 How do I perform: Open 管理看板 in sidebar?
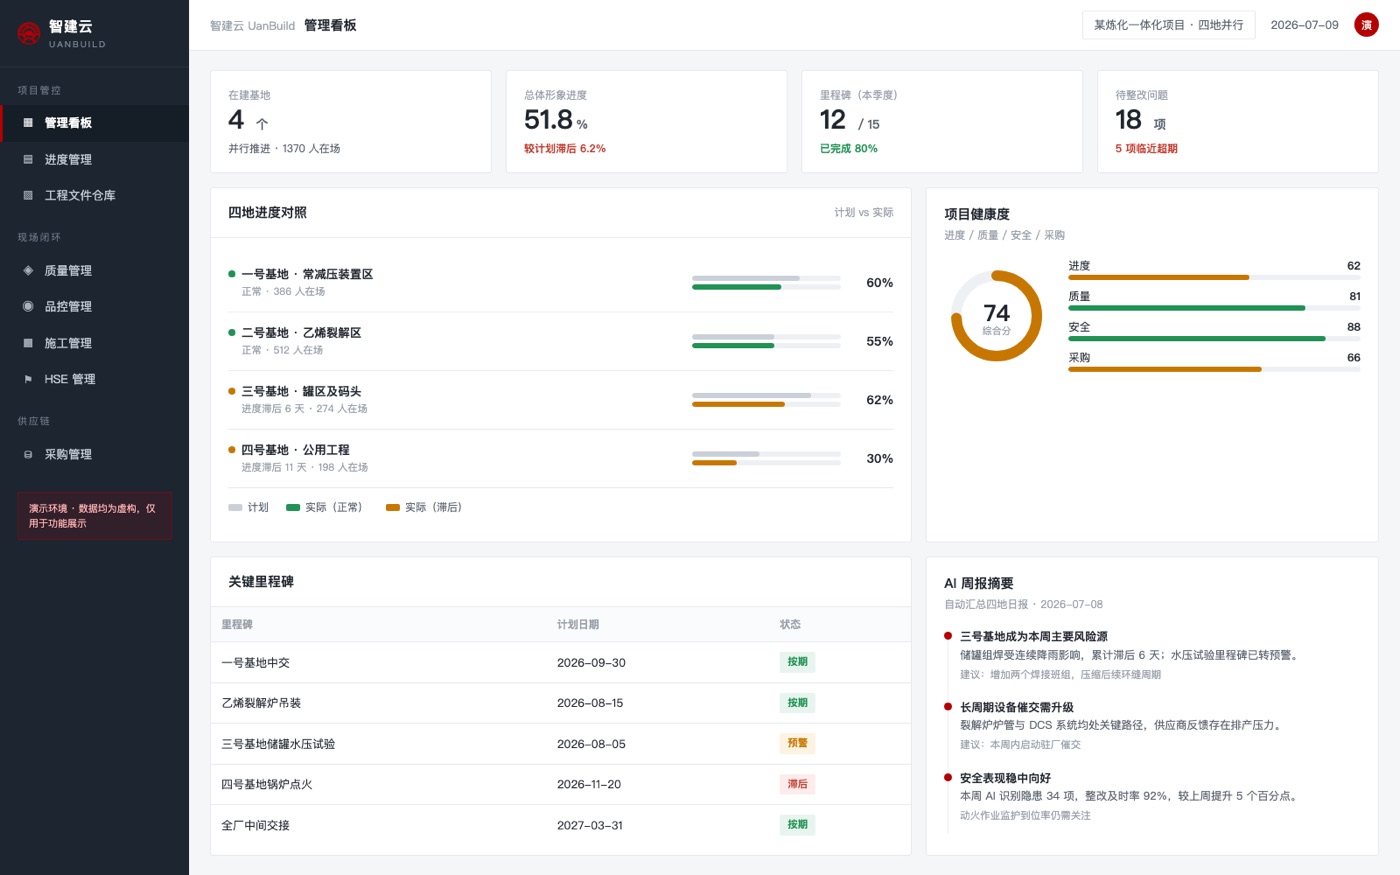pos(94,123)
